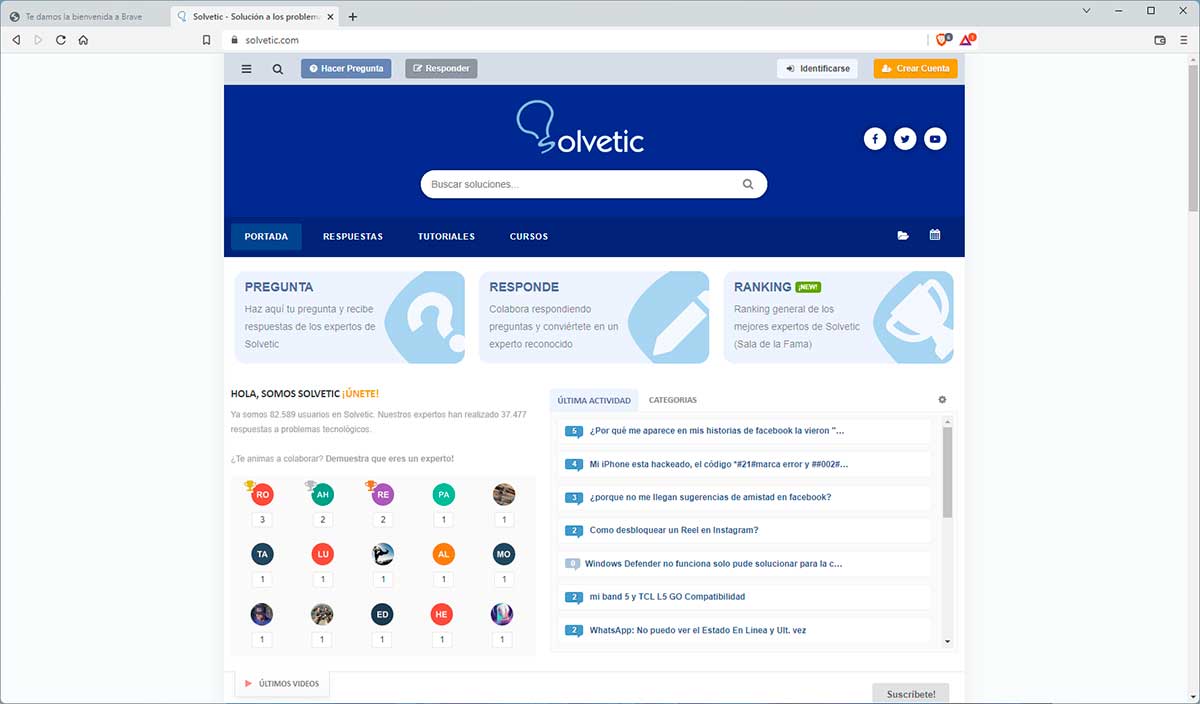Image resolution: width=1200 pixels, height=704 pixels.
Task: Open the PORTADA navigation tab
Action: pos(266,237)
